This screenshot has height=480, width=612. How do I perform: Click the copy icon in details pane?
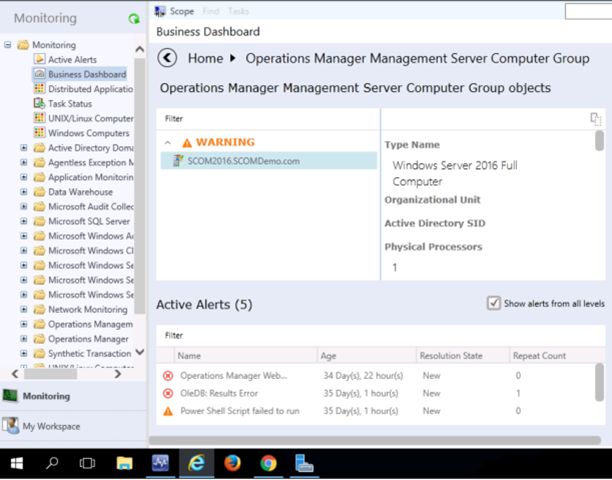pyautogui.click(x=595, y=119)
